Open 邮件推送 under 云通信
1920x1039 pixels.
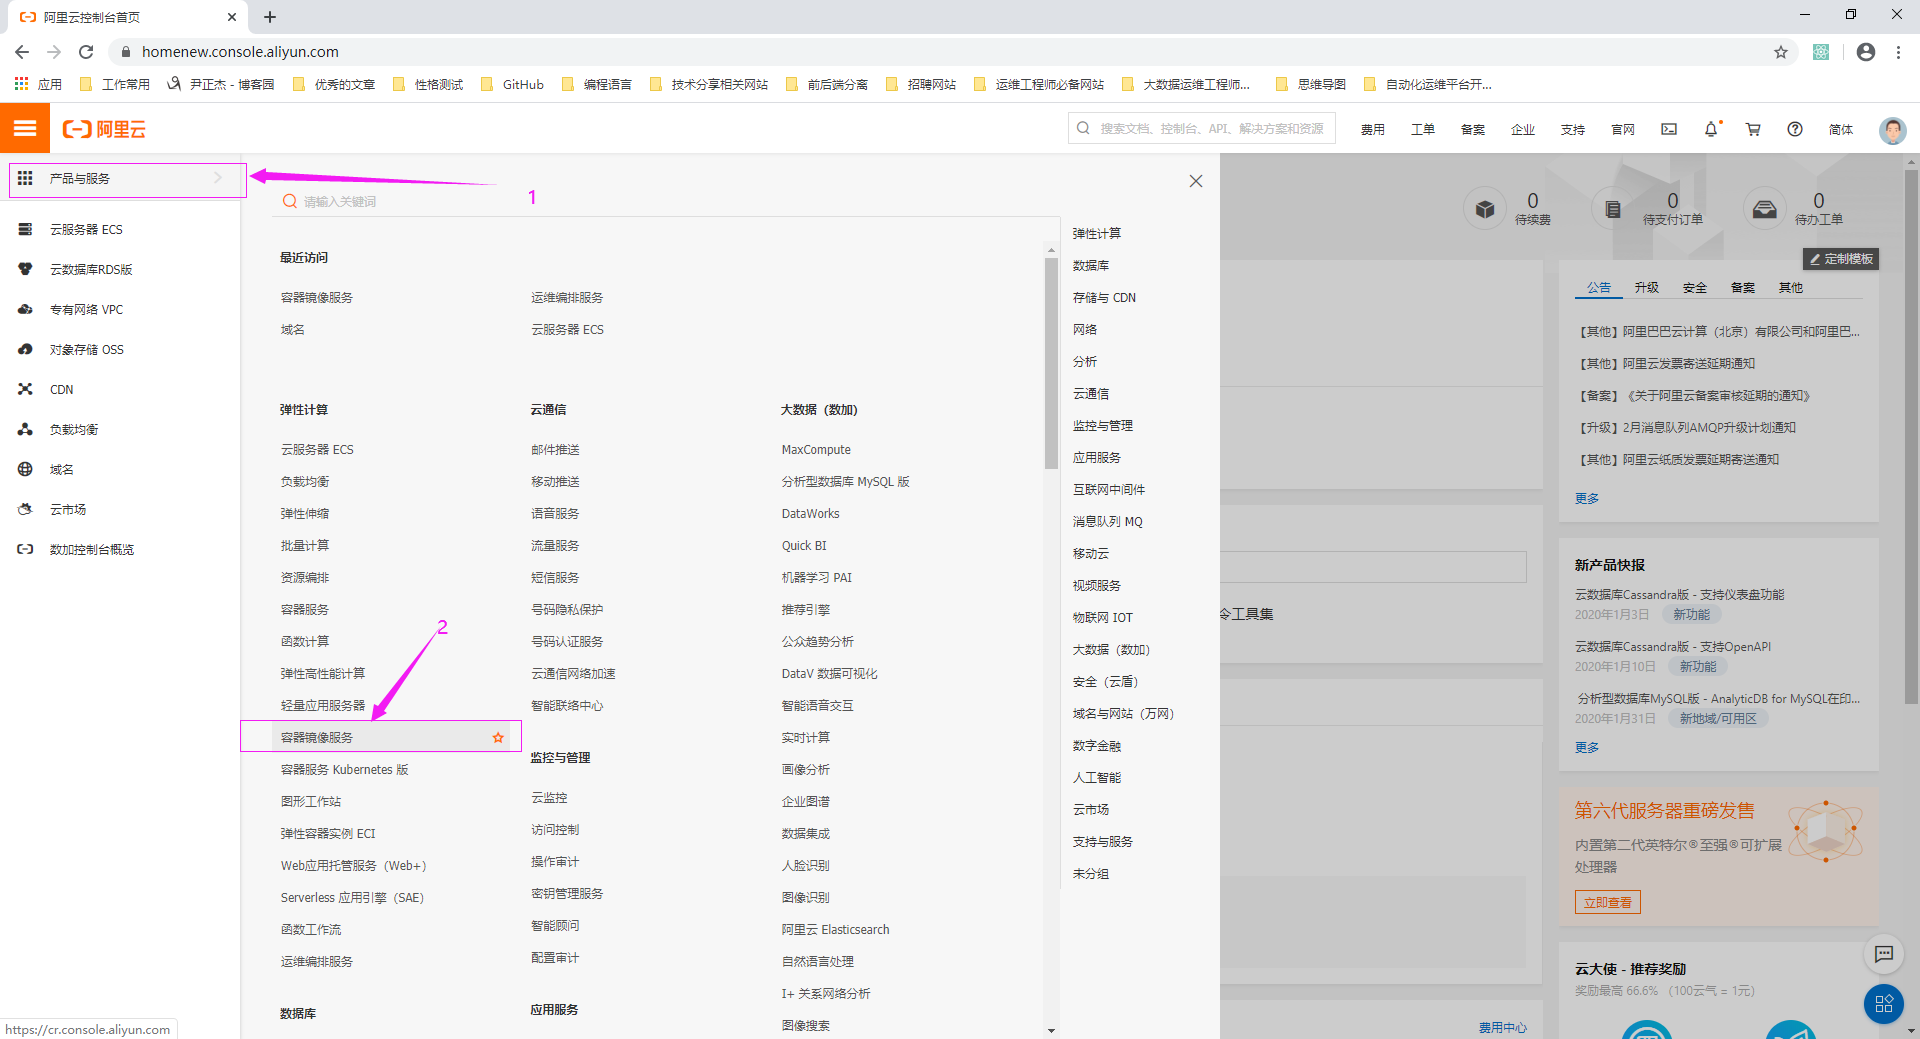point(555,450)
